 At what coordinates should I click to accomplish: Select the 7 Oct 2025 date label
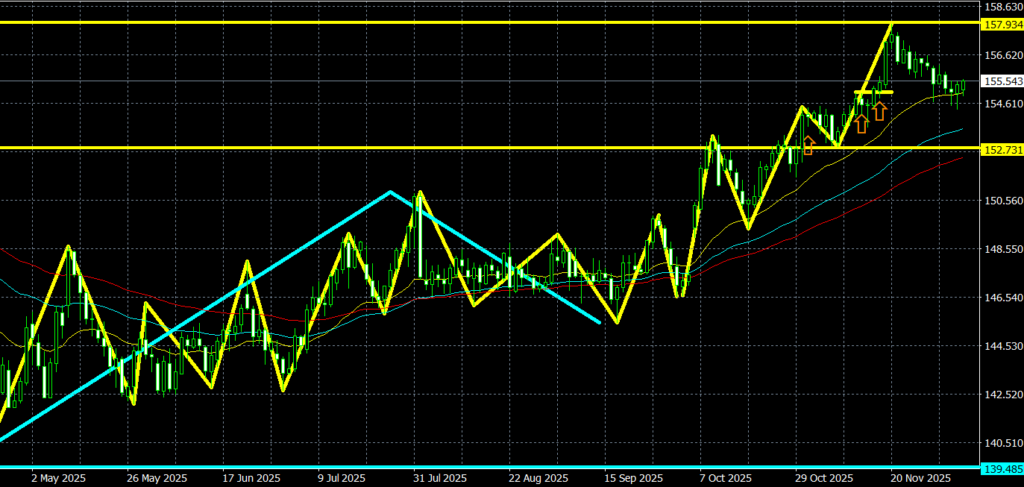point(726,479)
